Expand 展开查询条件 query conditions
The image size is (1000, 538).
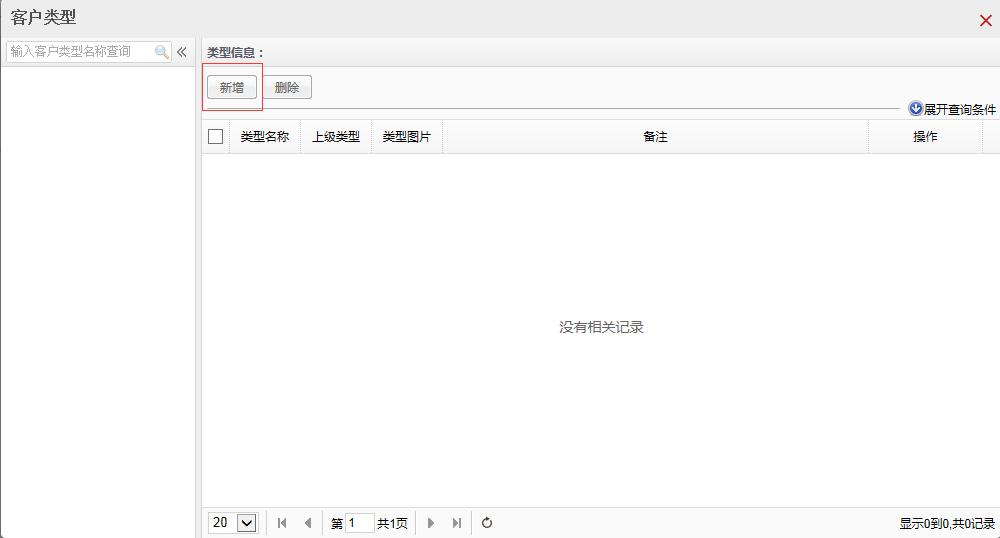pos(952,109)
